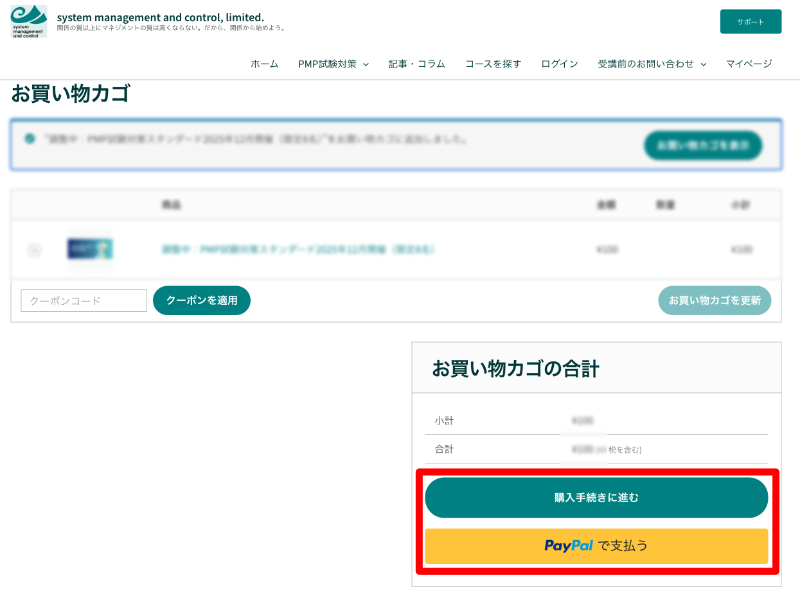Click the green checkmark icon in notification
This screenshot has width=800, height=616.
31,139
